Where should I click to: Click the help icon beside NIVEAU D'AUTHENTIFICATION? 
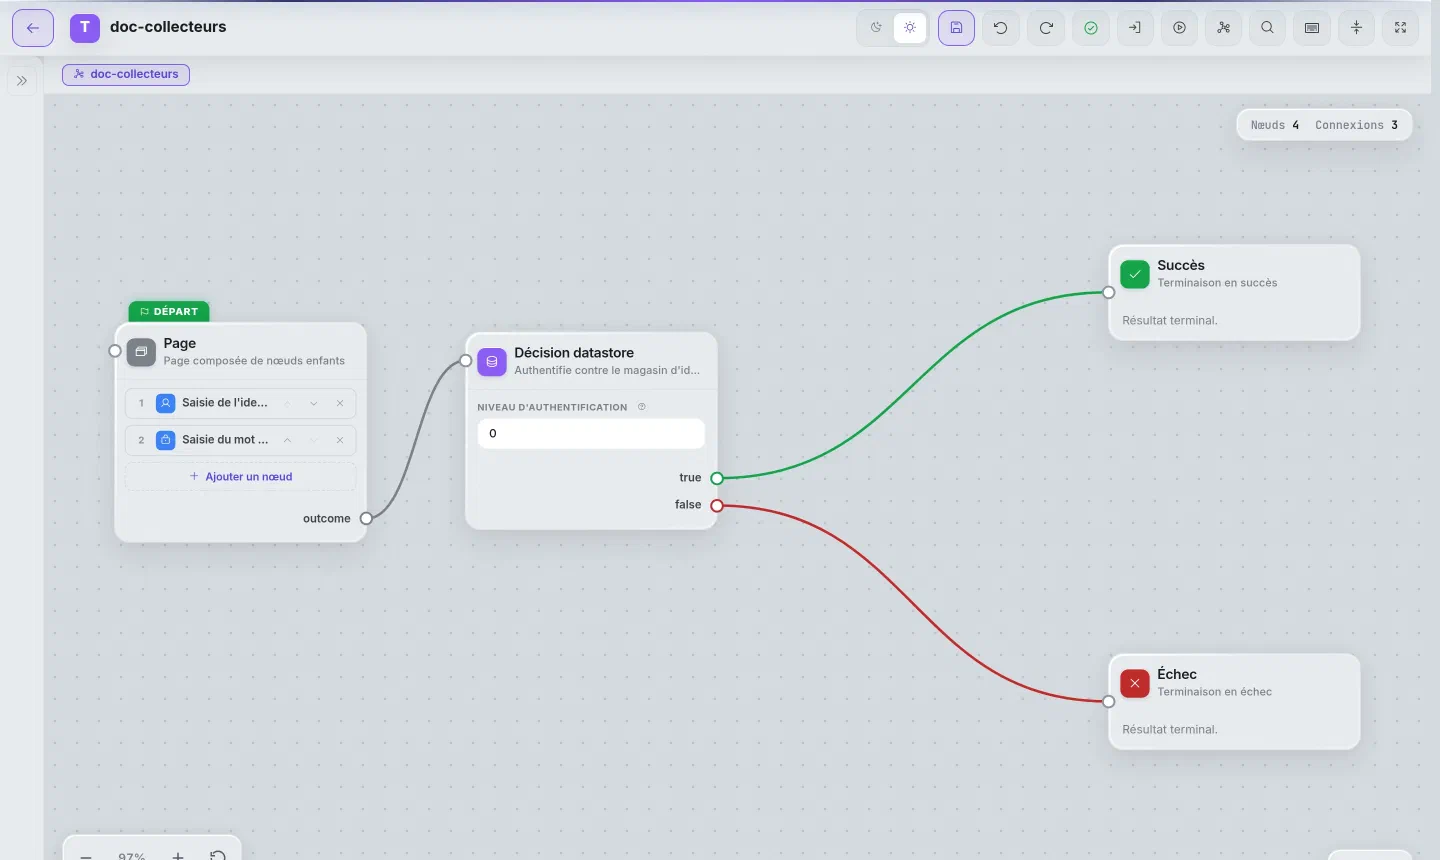click(x=642, y=407)
